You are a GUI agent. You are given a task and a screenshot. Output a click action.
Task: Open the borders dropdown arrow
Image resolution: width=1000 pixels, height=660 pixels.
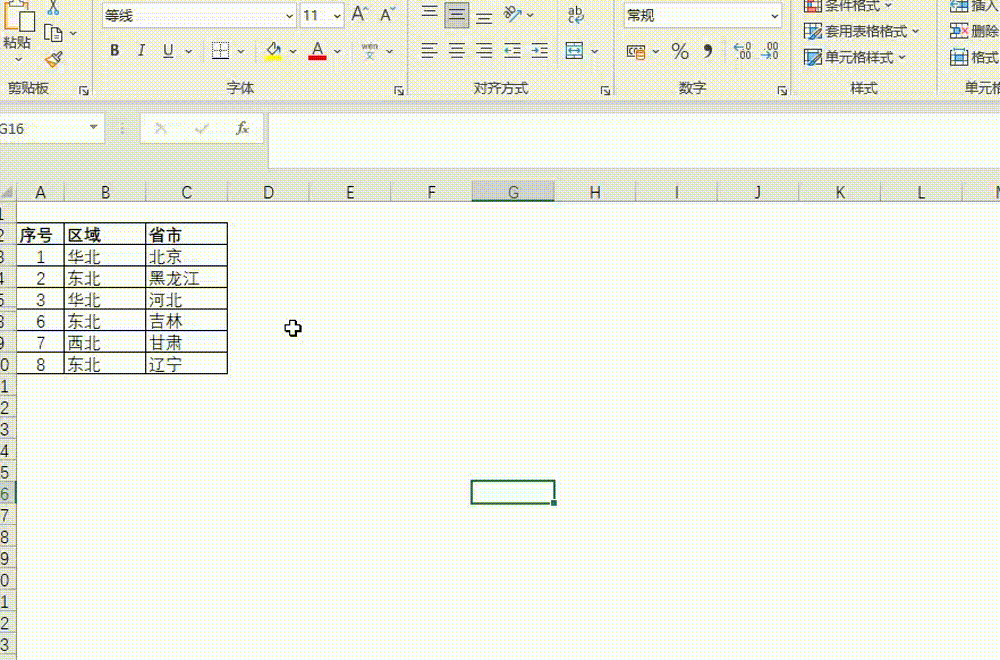(240, 51)
